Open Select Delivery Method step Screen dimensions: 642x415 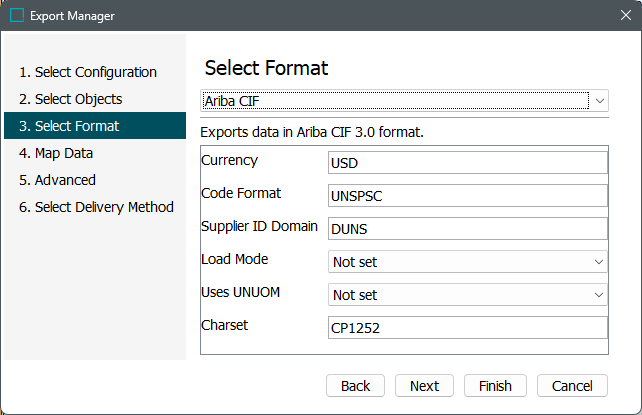click(x=96, y=207)
